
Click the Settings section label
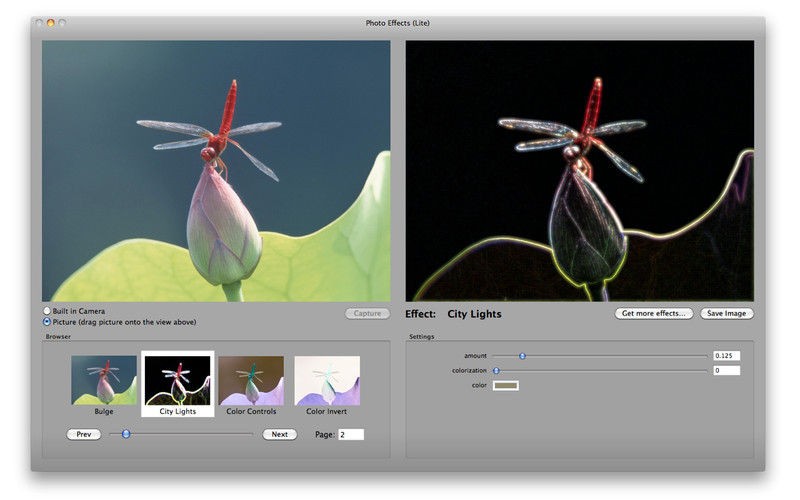click(421, 337)
